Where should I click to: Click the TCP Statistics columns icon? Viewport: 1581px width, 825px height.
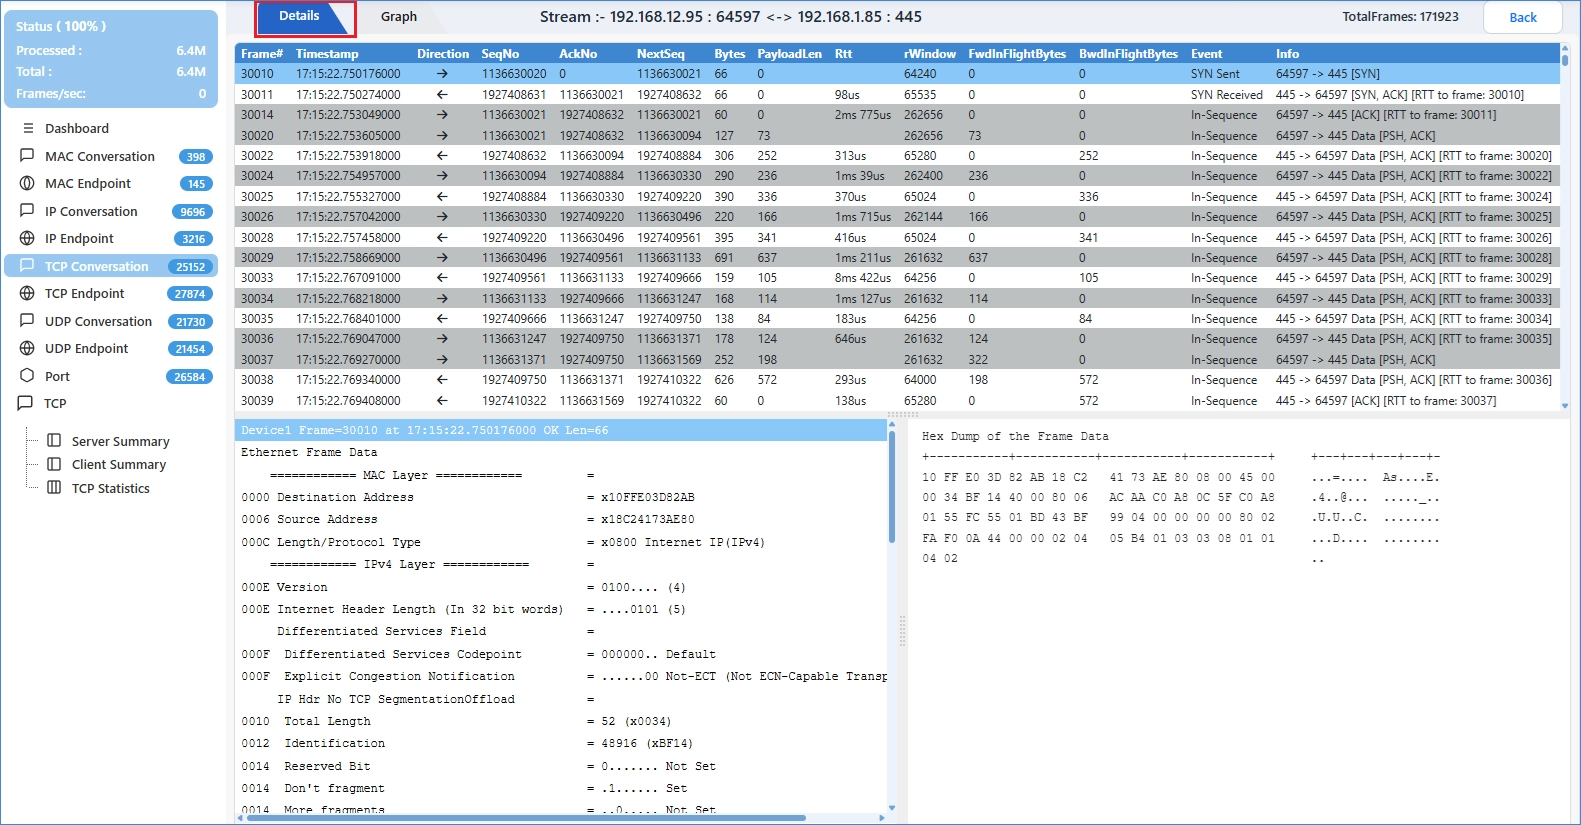point(54,488)
